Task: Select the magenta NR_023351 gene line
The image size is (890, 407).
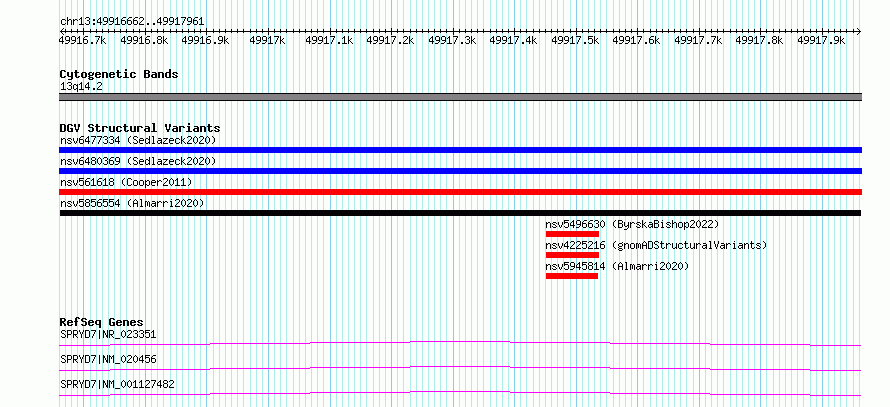Action: [x=460, y=343]
